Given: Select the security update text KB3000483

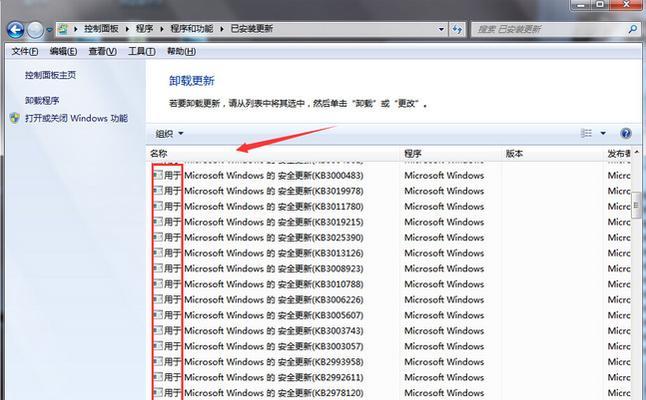Looking at the screenshot, I should coord(264,175).
